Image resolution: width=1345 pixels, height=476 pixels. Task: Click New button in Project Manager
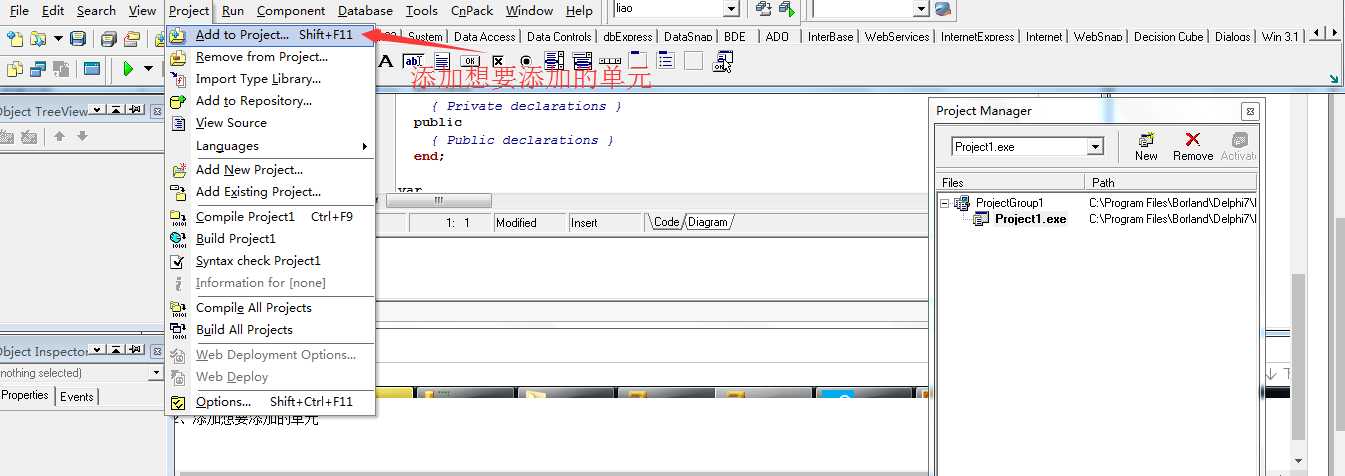1146,146
